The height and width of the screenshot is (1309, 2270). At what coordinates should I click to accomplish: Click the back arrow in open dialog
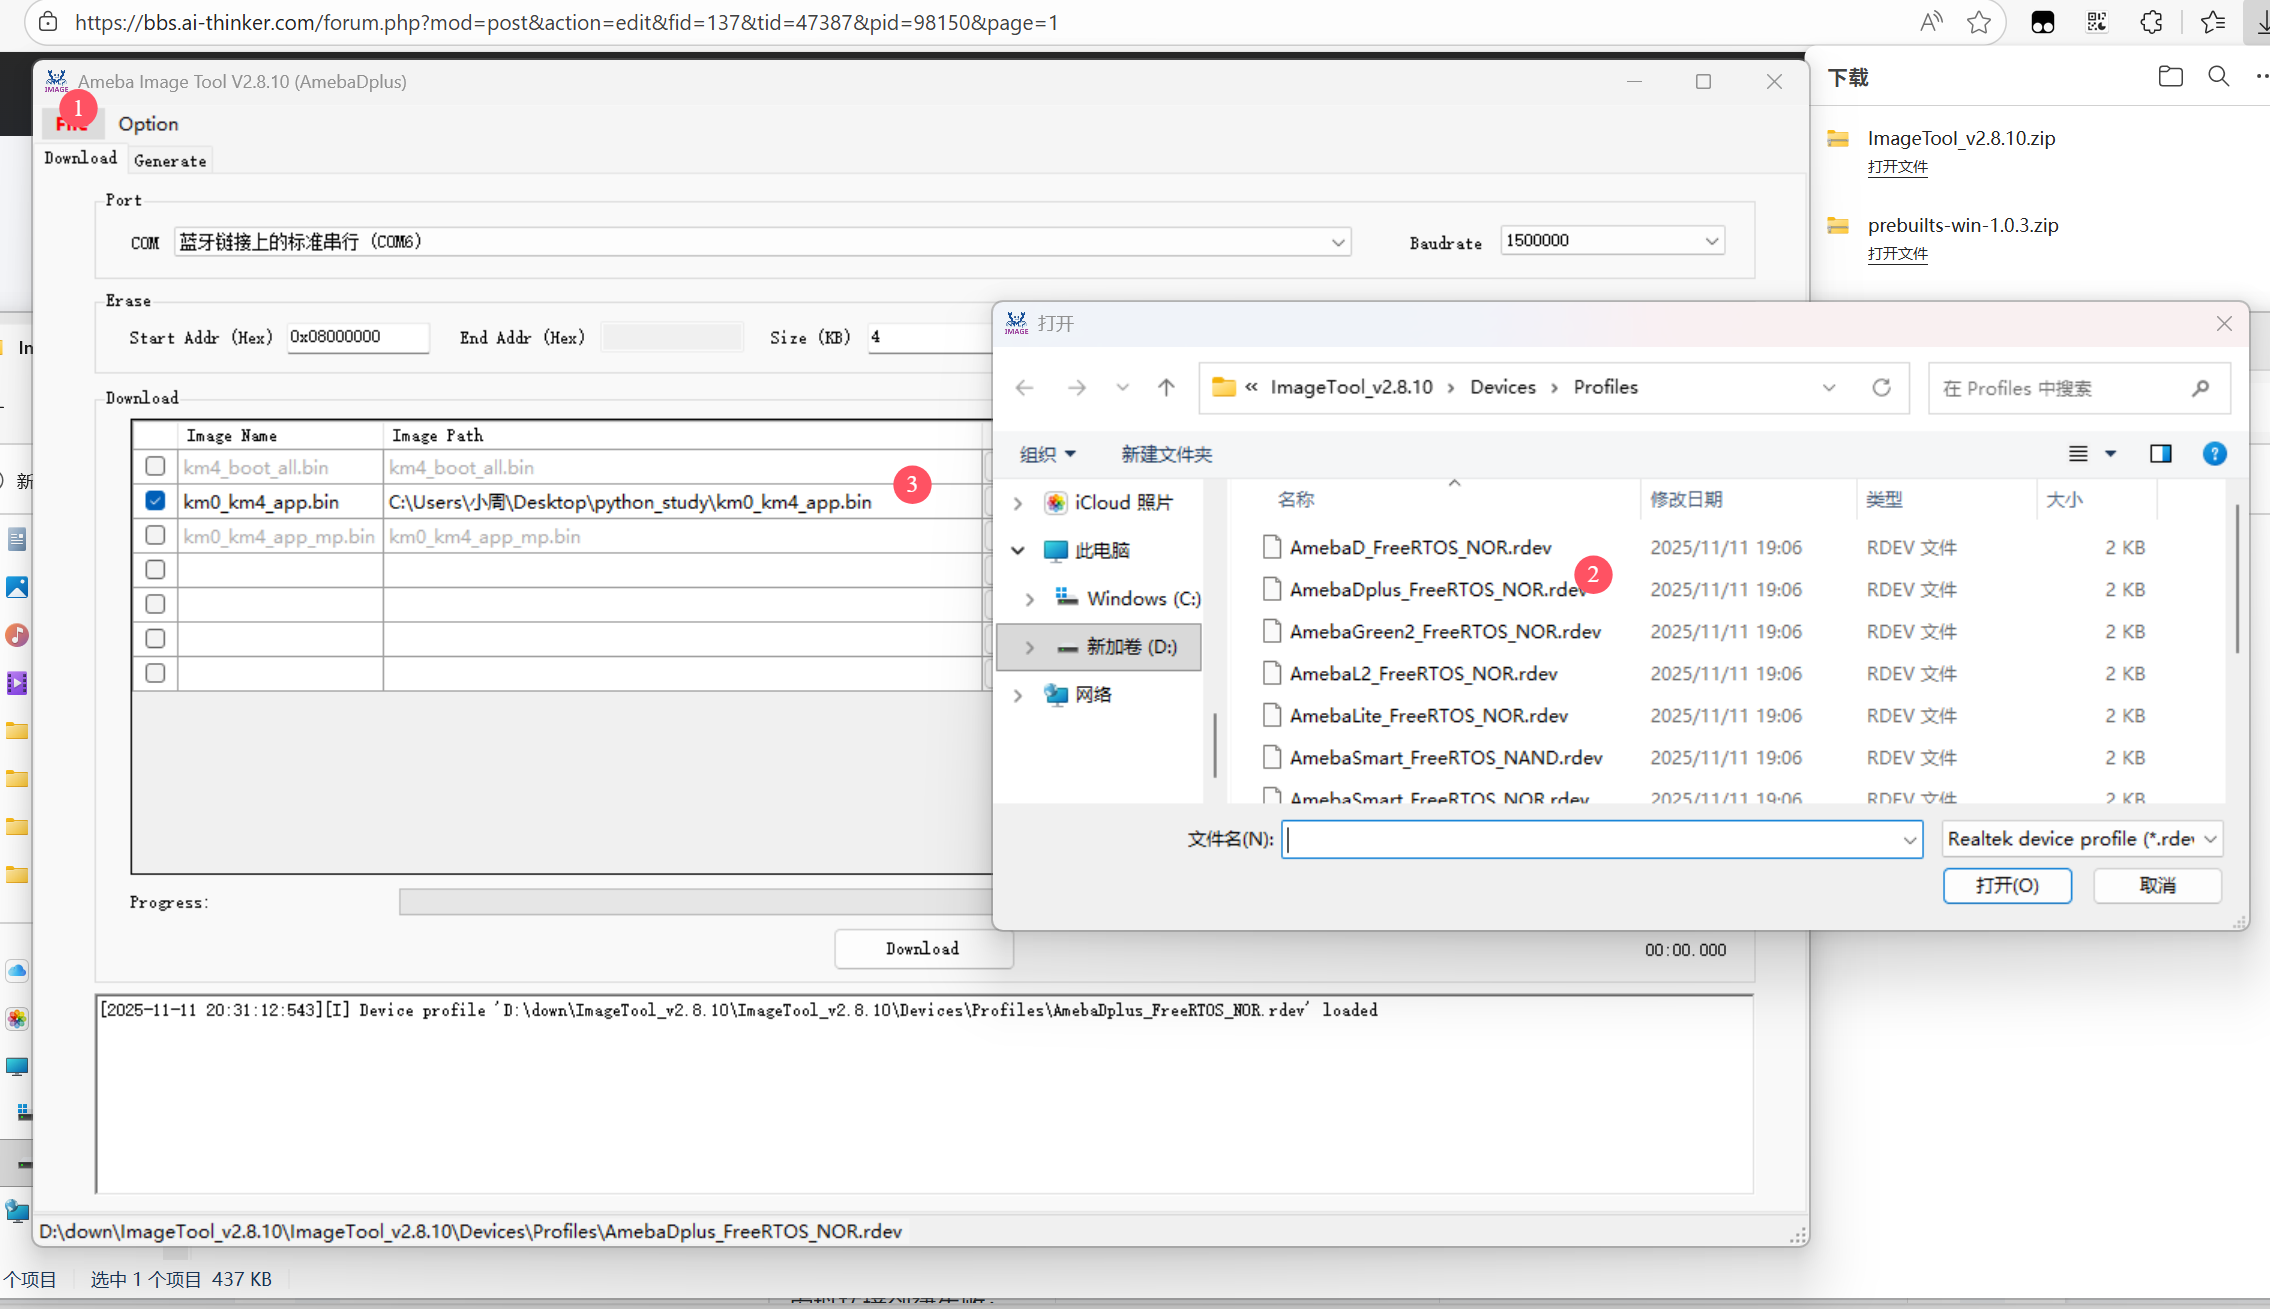click(x=1024, y=387)
